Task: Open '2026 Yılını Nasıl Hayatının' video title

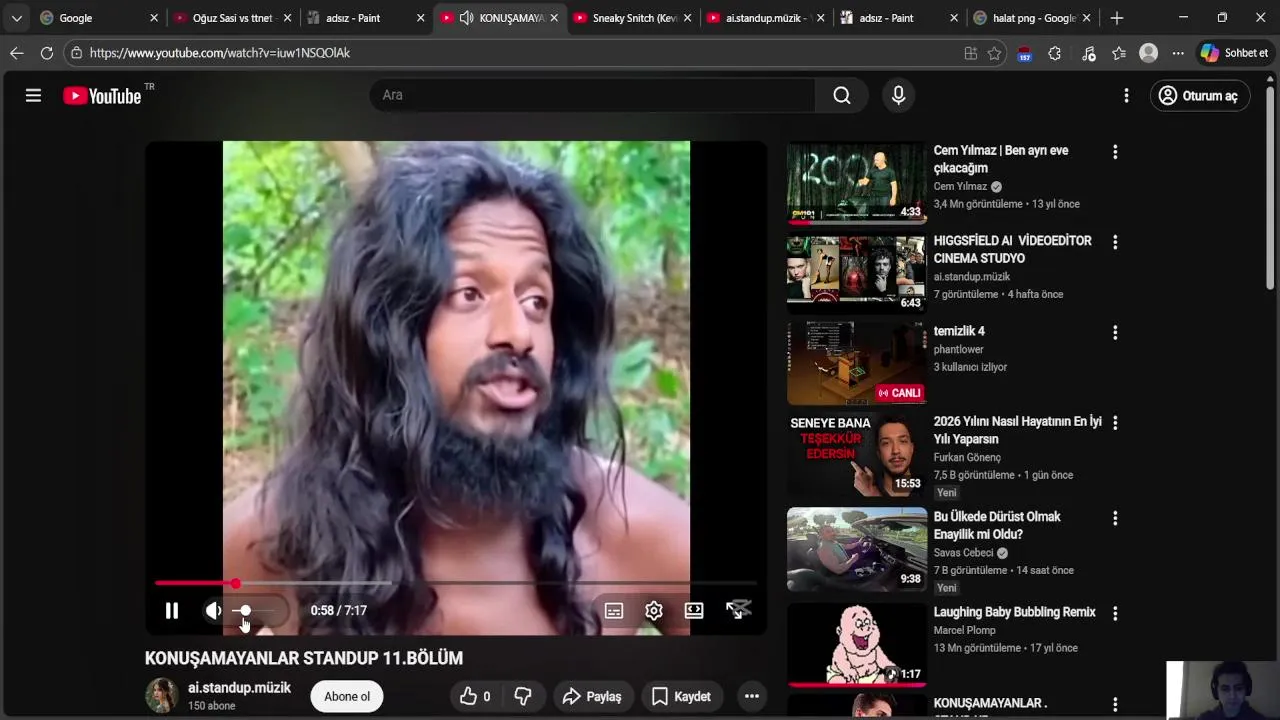Action: click(1017, 430)
